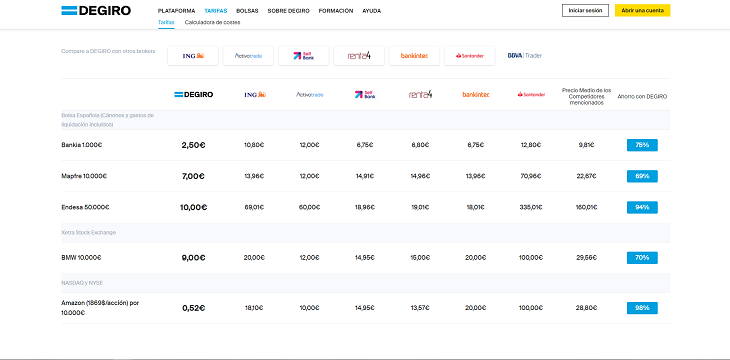730x360 pixels.
Task: Select BBVA Trader broker comparison option
Action: click(525, 55)
